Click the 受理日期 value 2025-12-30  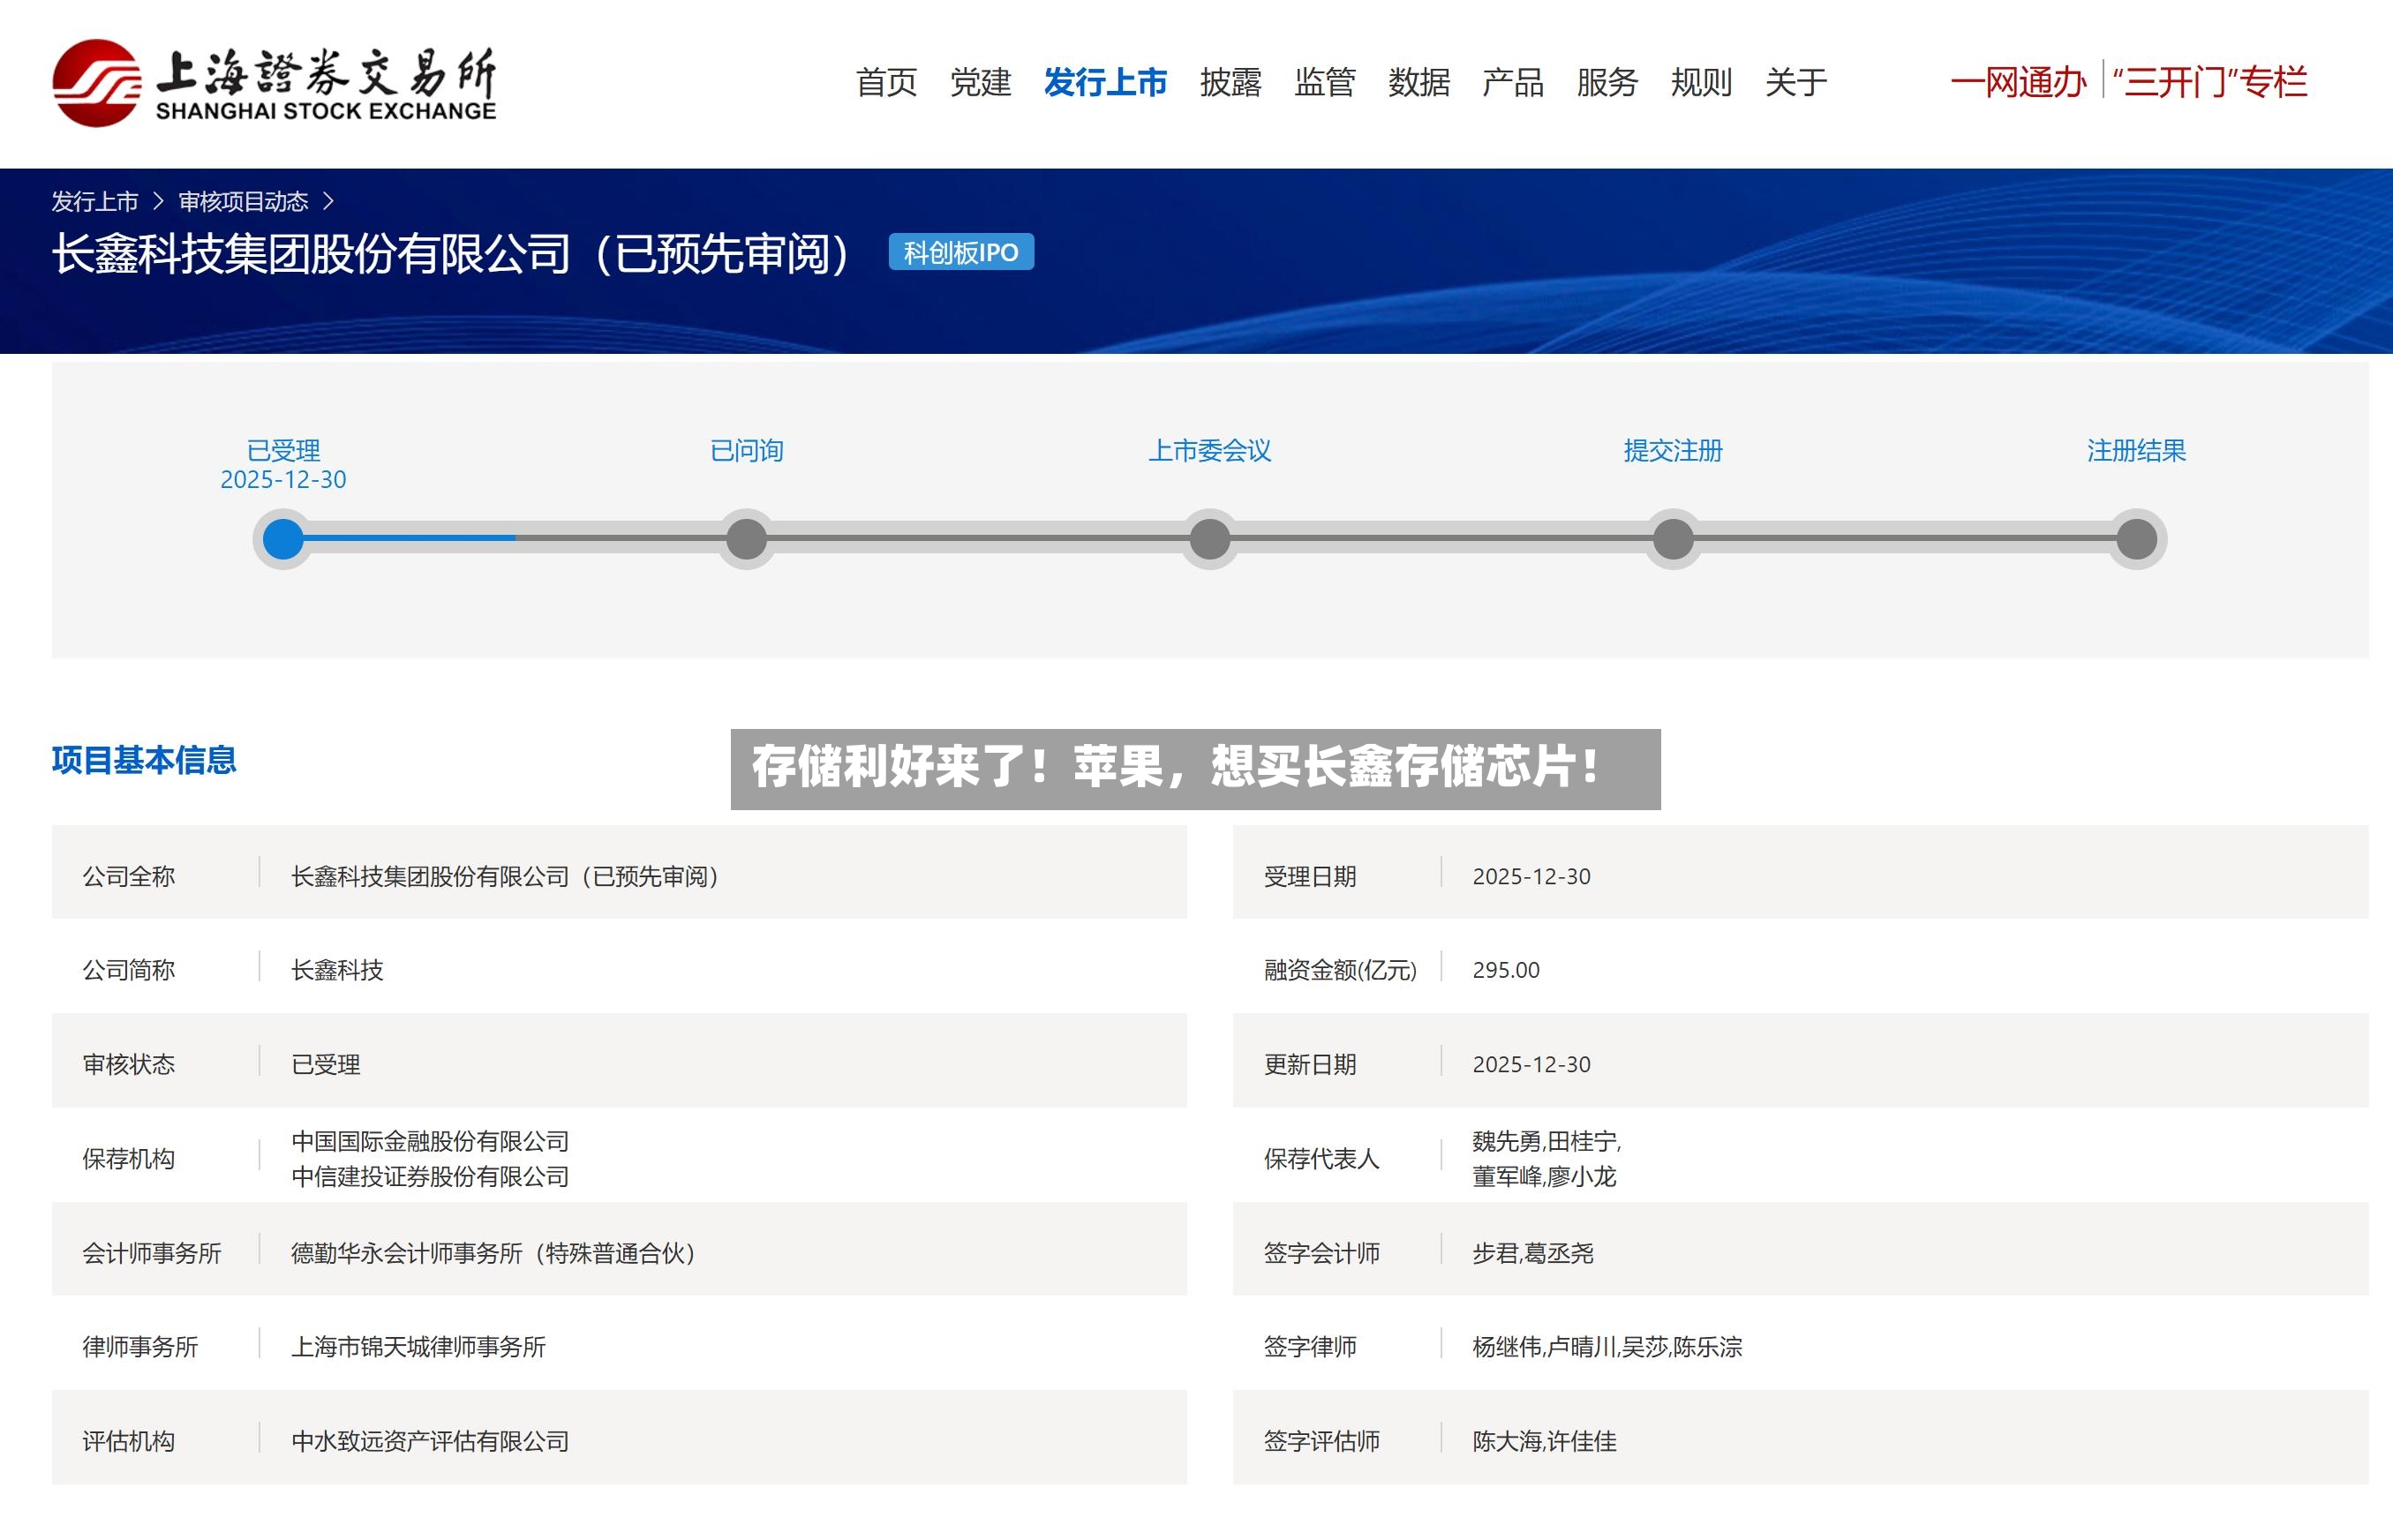tap(1531, 876)
